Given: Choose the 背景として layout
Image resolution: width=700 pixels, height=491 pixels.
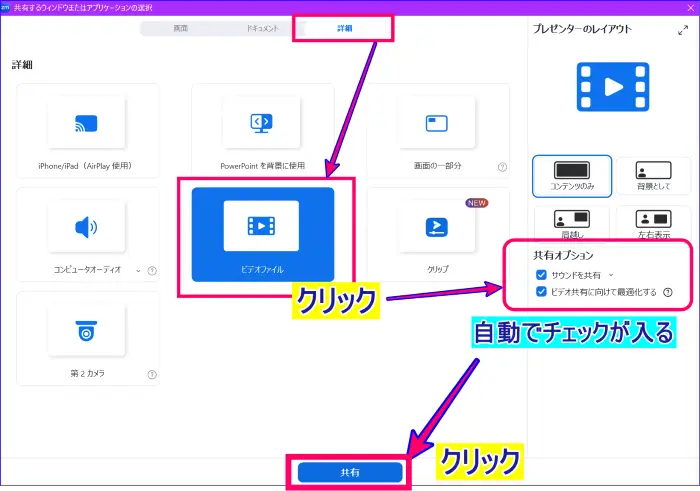Looking at the screenshot, I should click(x=654, y=176).
